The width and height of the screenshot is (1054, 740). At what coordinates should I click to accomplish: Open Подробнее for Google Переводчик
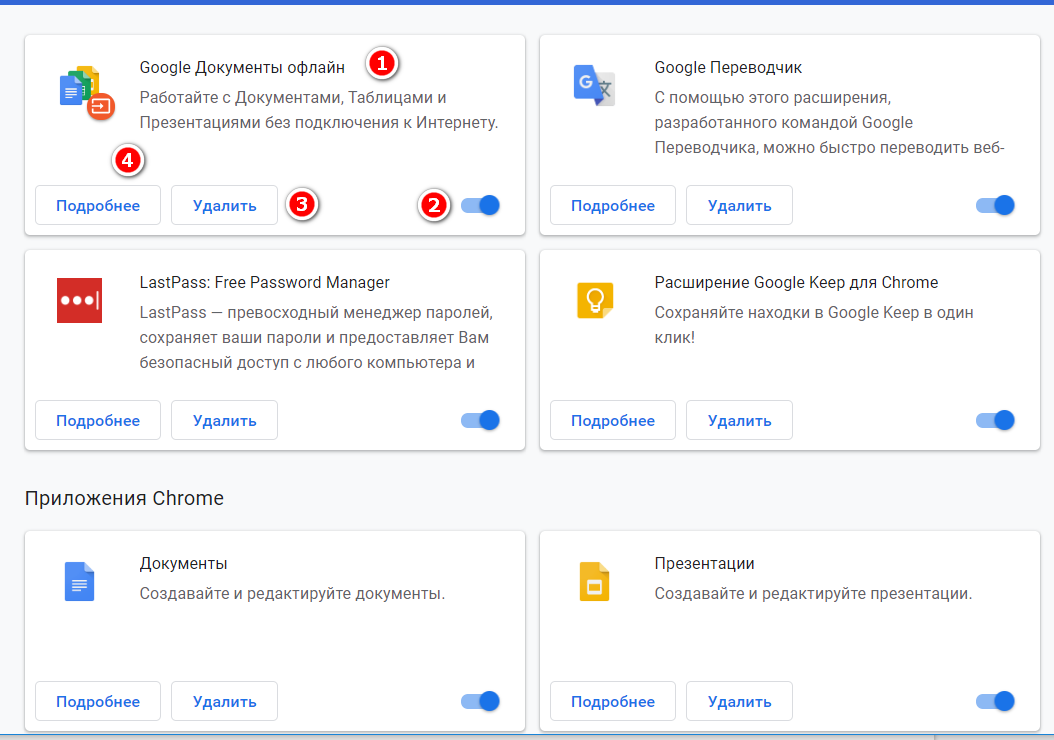tap(613, 205)
